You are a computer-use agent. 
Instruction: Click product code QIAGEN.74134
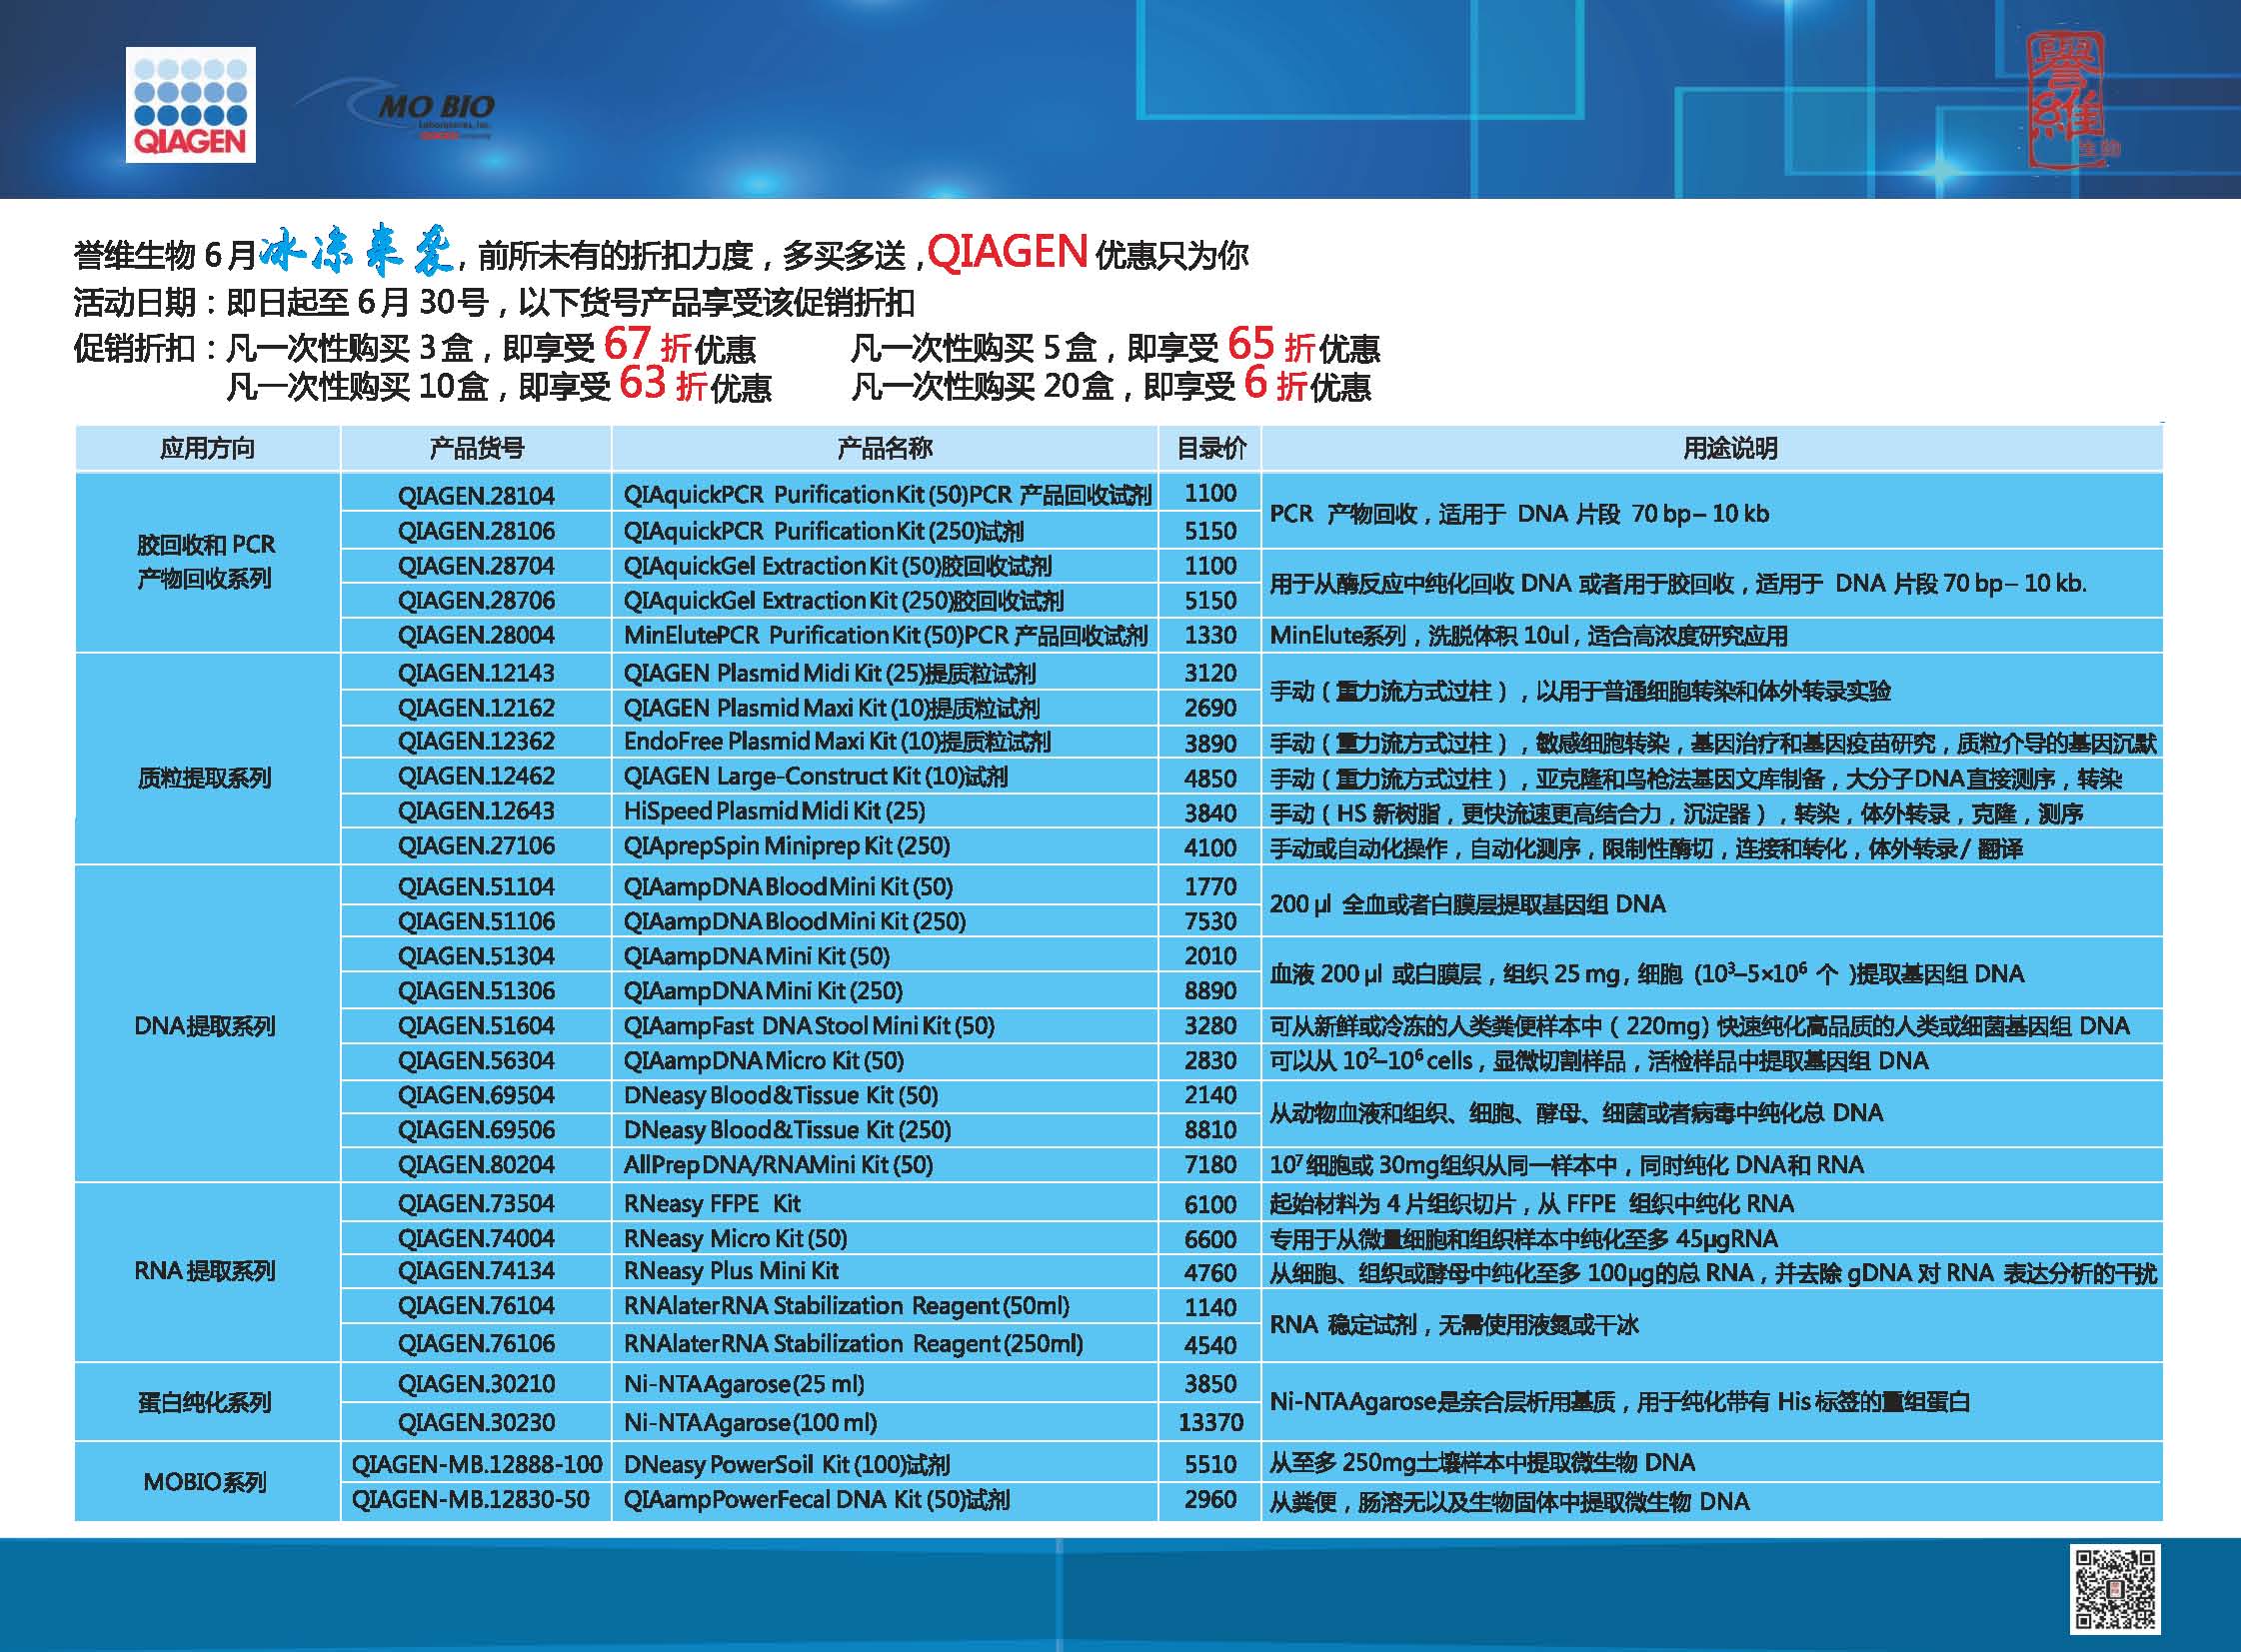point(476,1271)
